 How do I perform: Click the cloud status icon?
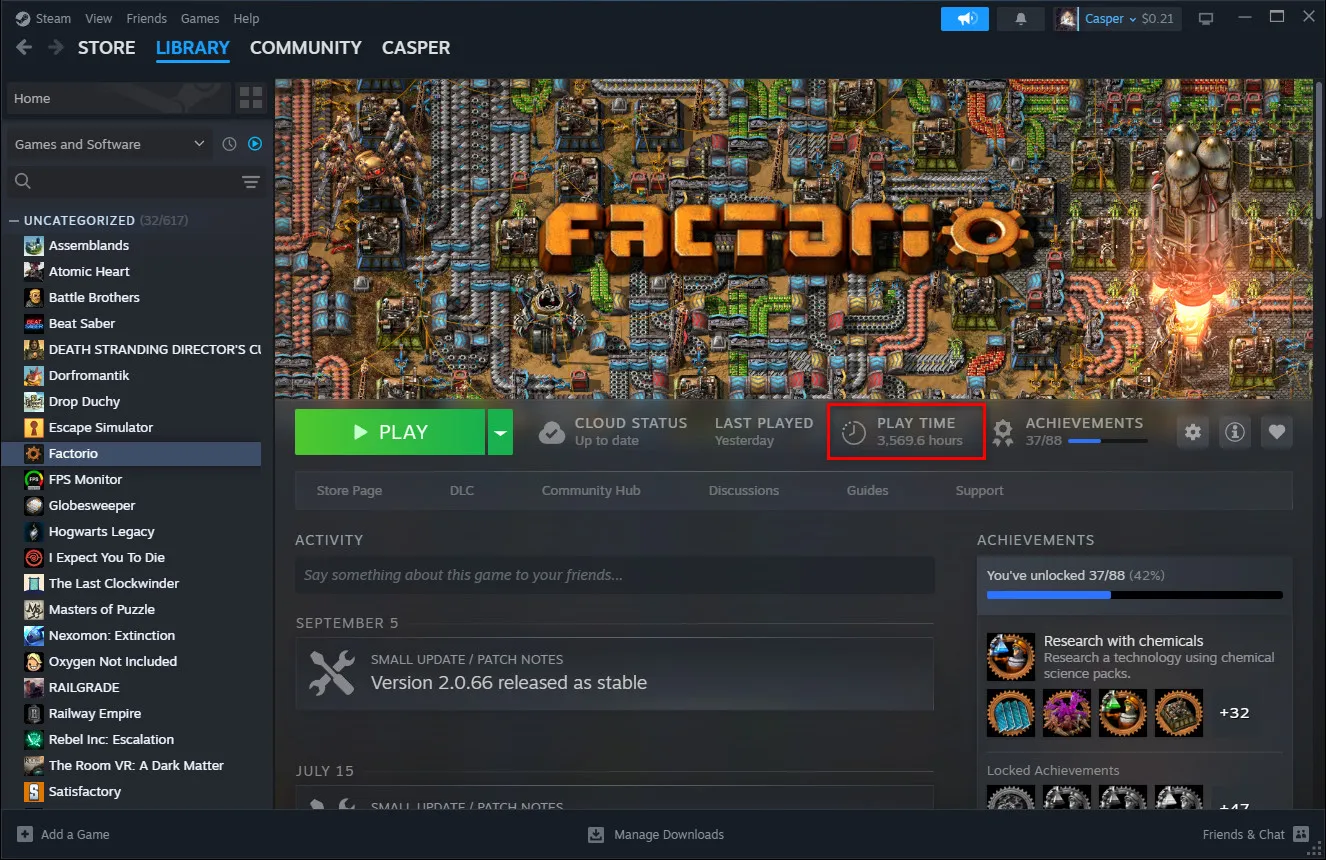click(x=552, y=432)
